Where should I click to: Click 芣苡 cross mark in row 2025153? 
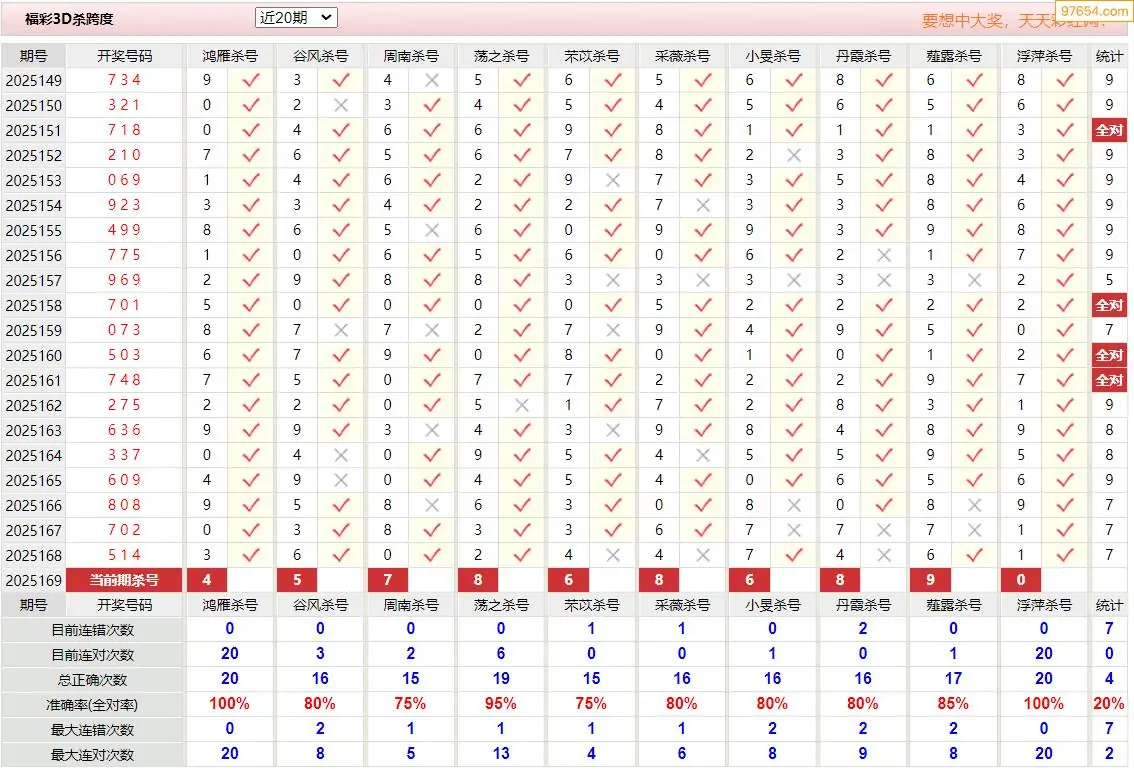tap(613, 180)
